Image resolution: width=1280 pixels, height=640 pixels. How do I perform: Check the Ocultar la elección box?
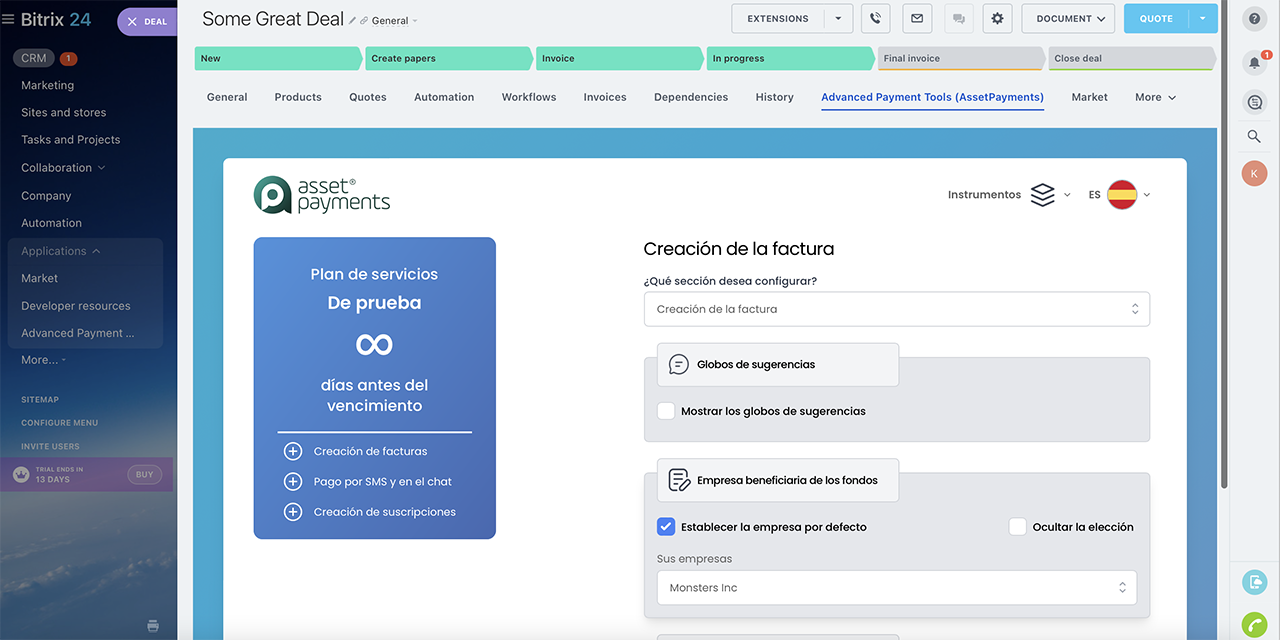pyautogui.click(x=1017, y=527)
